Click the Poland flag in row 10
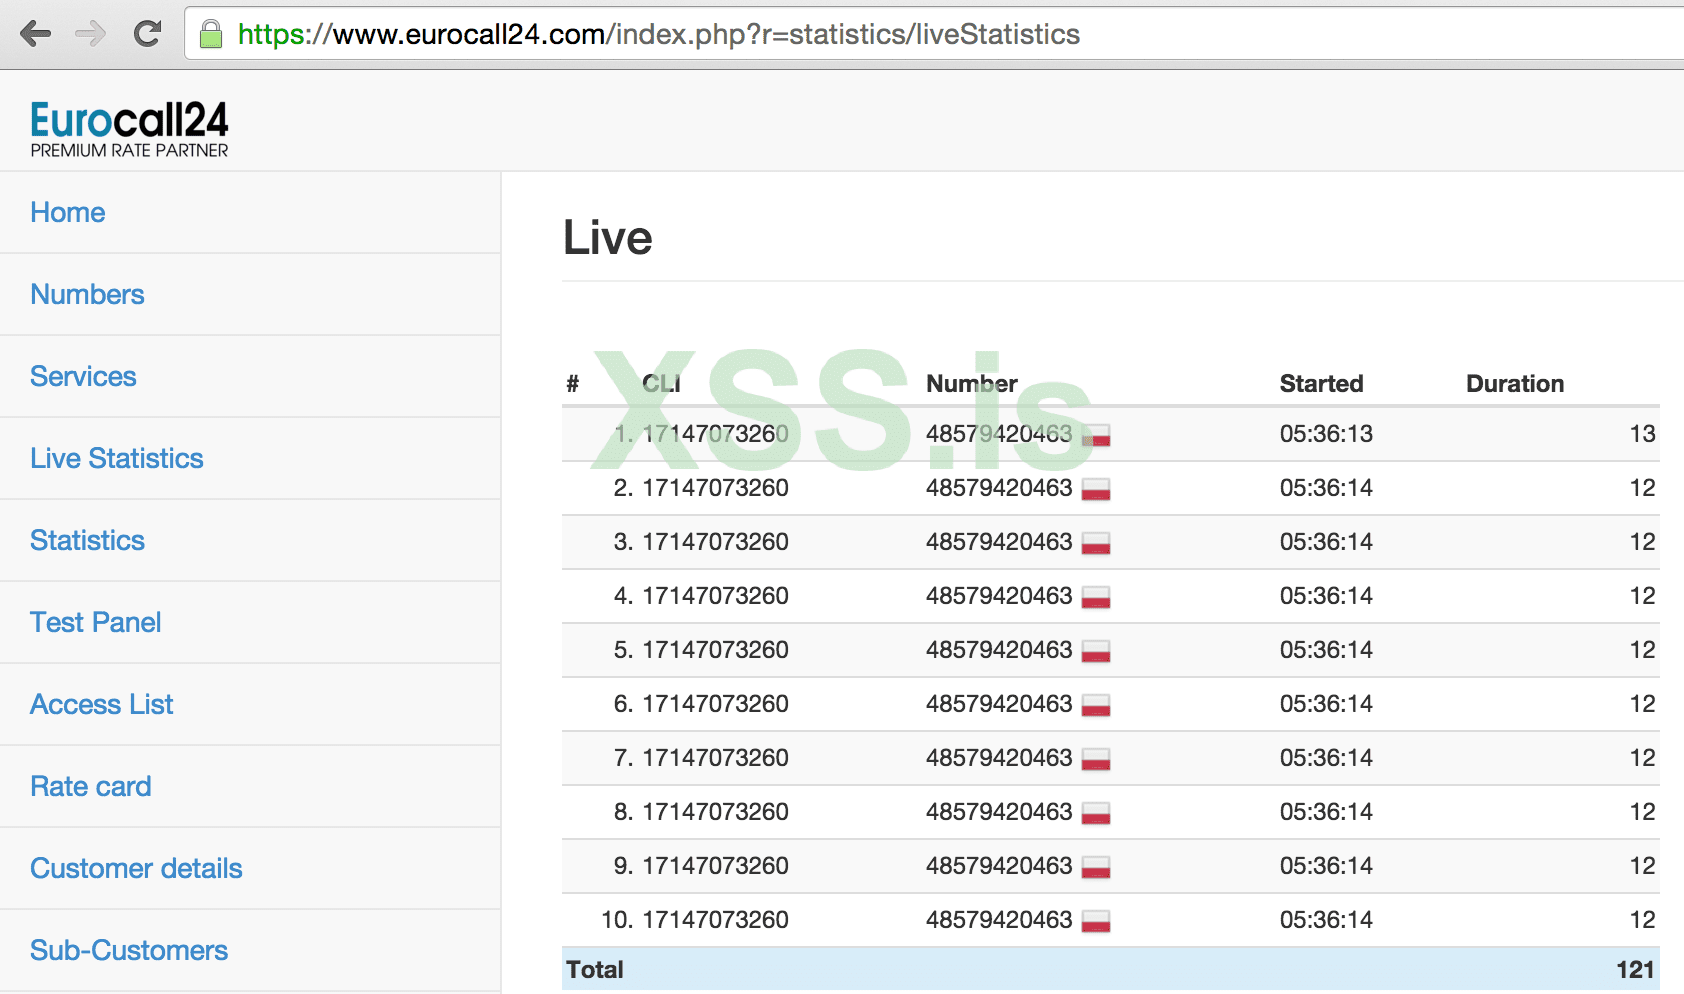 pyautogui.click(x=1096, y=922)
